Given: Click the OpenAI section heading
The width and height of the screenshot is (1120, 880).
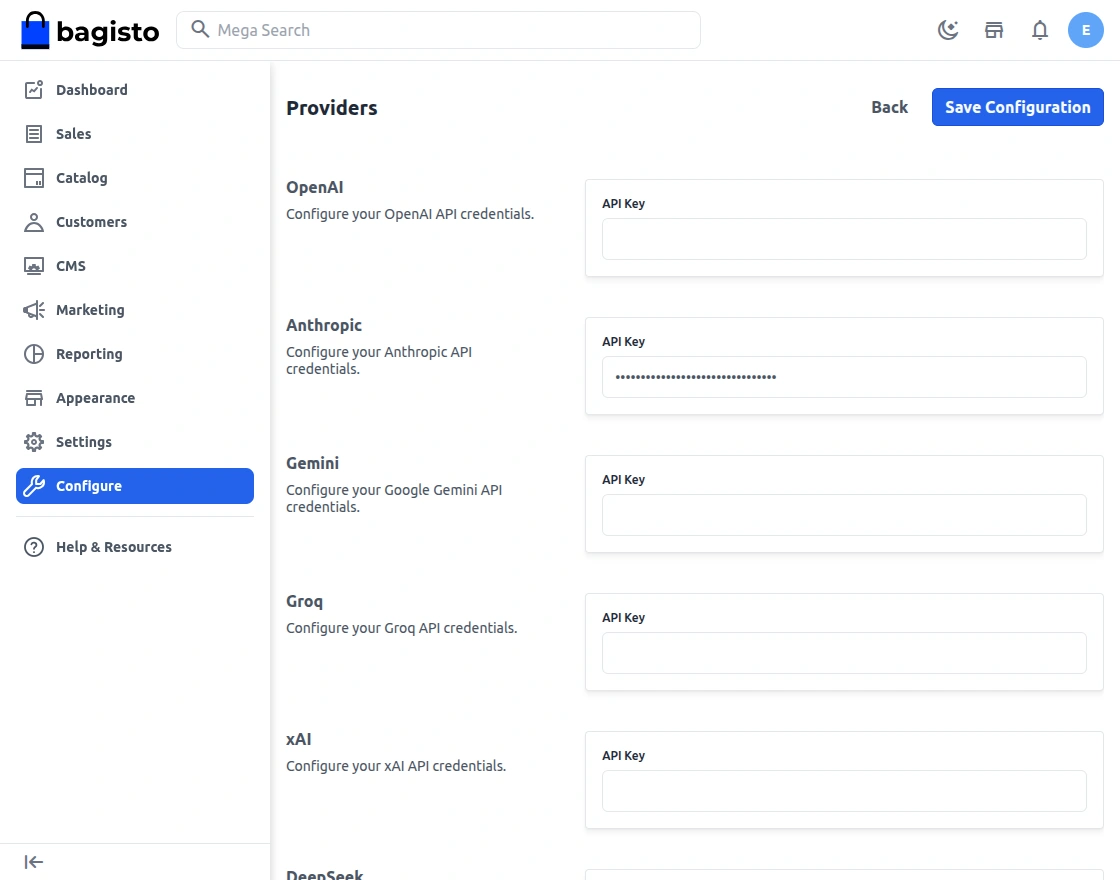Looking at the screenshot, I should pyautogui.click(x=314, y=187).
